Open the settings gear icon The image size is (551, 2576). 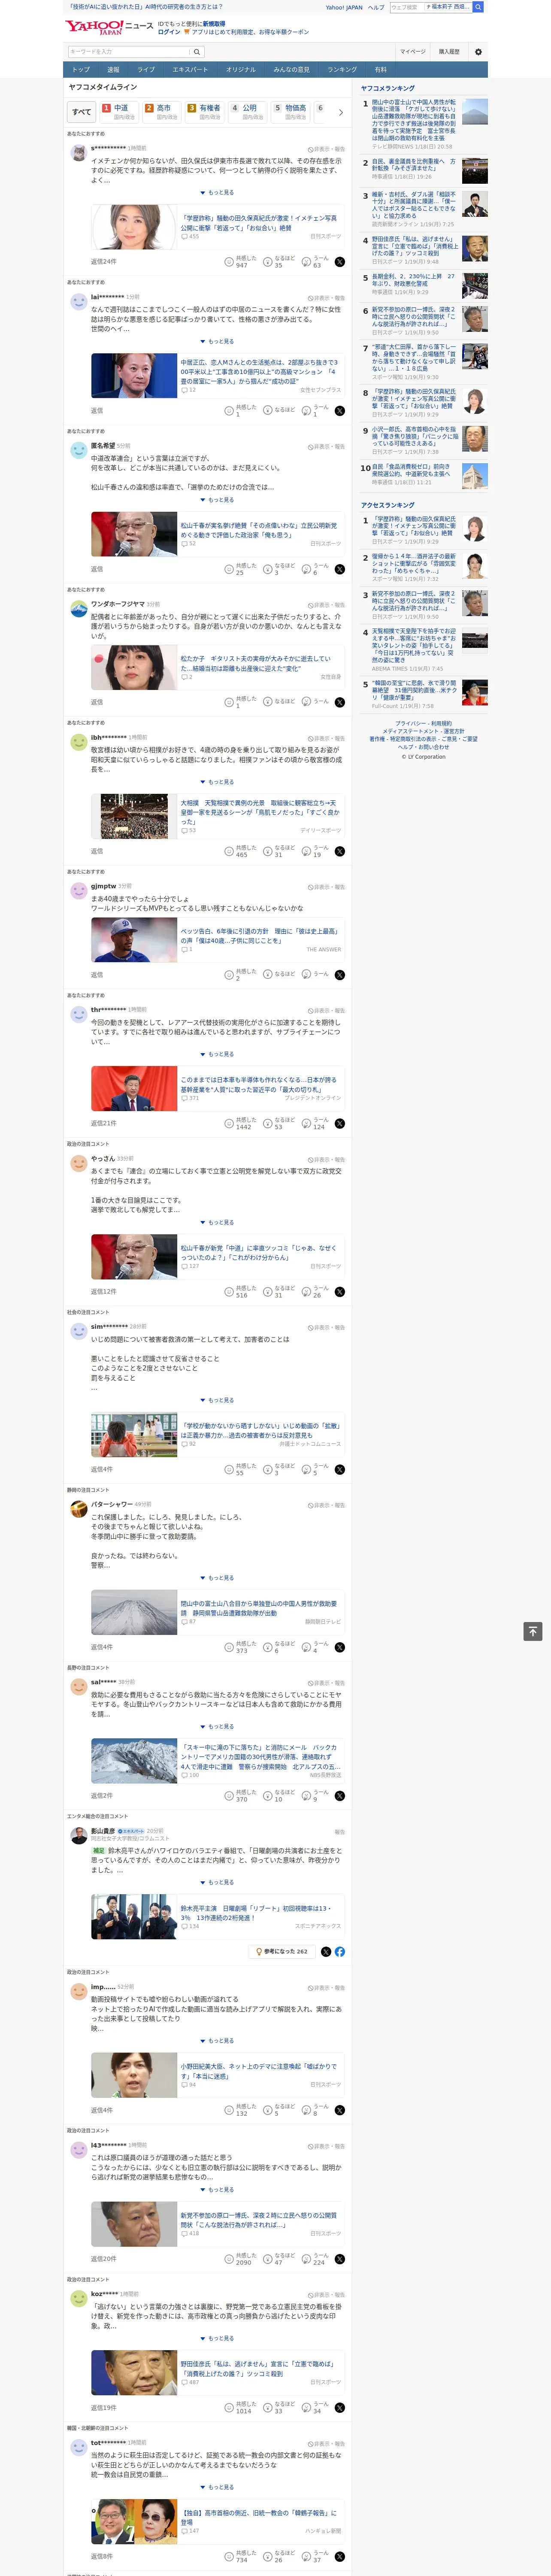478,52
